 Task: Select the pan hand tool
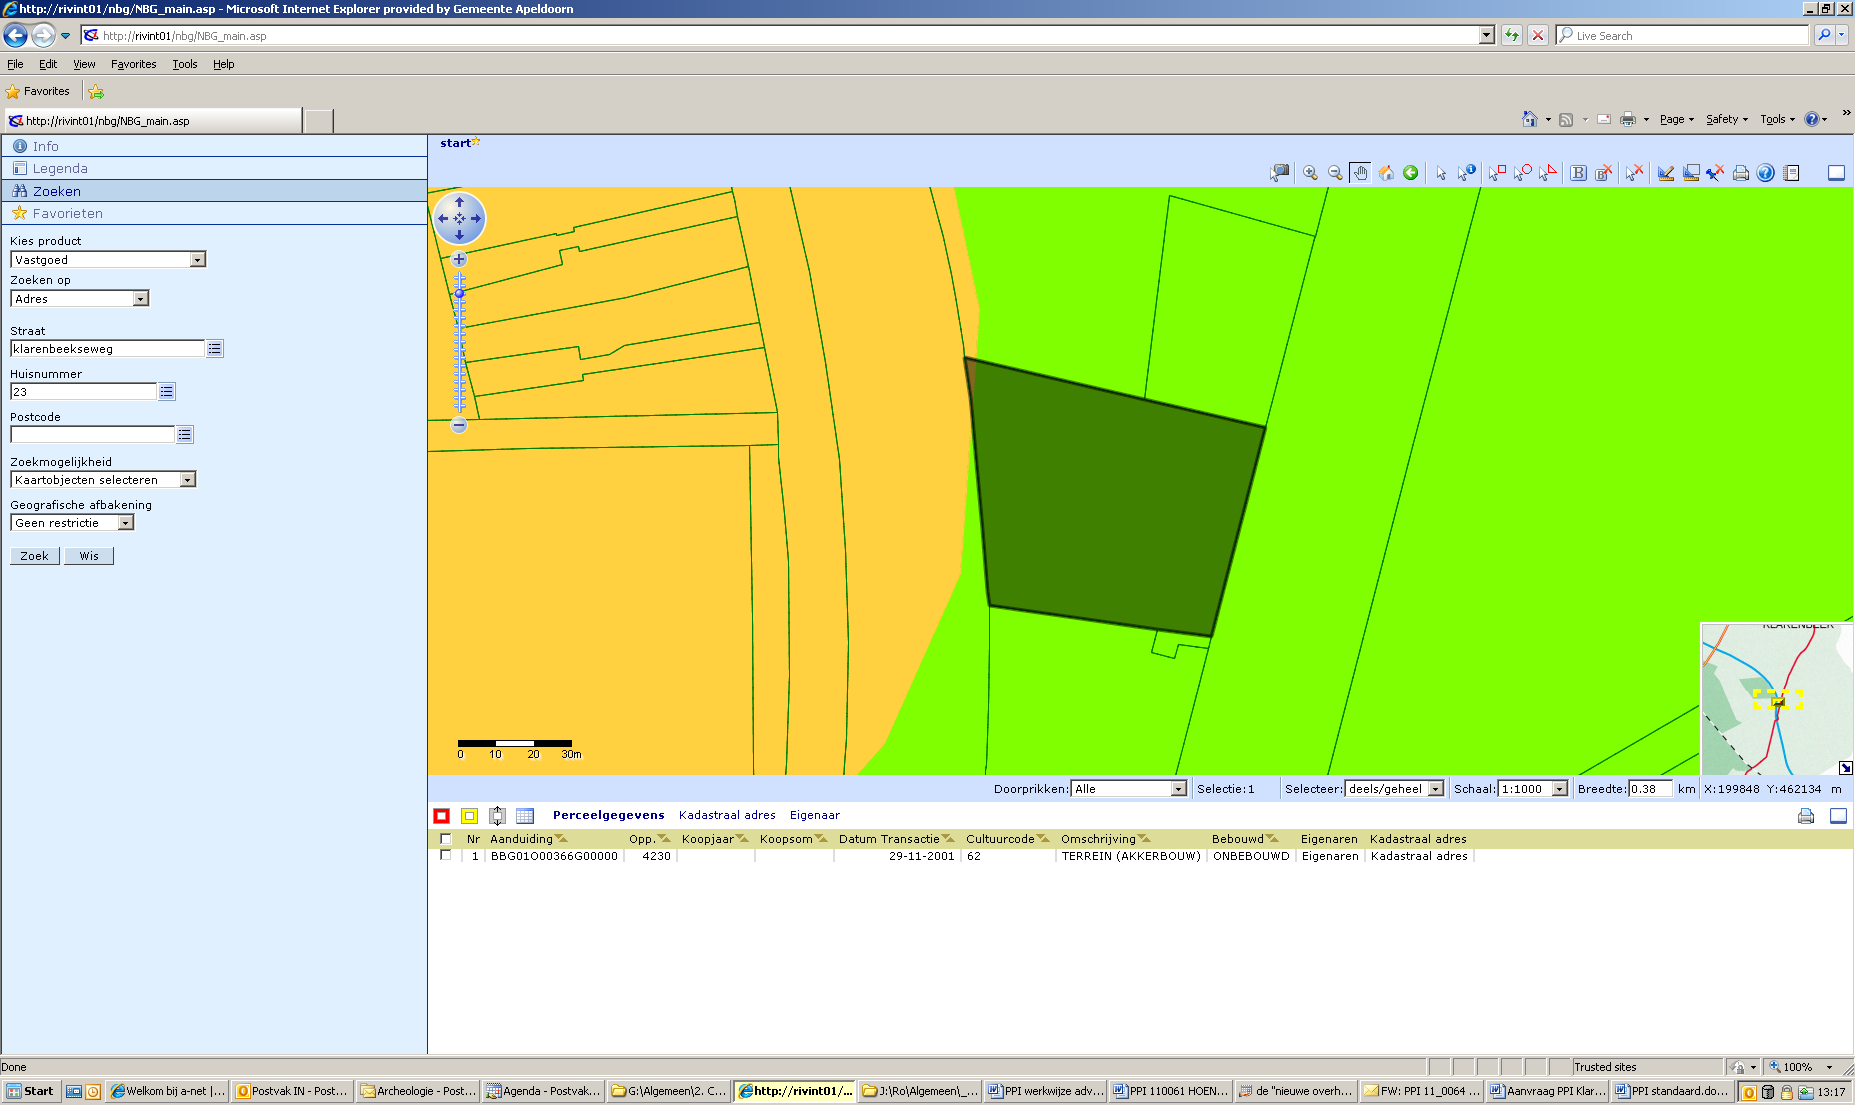pyautogui.click(x=1360, y=173)
